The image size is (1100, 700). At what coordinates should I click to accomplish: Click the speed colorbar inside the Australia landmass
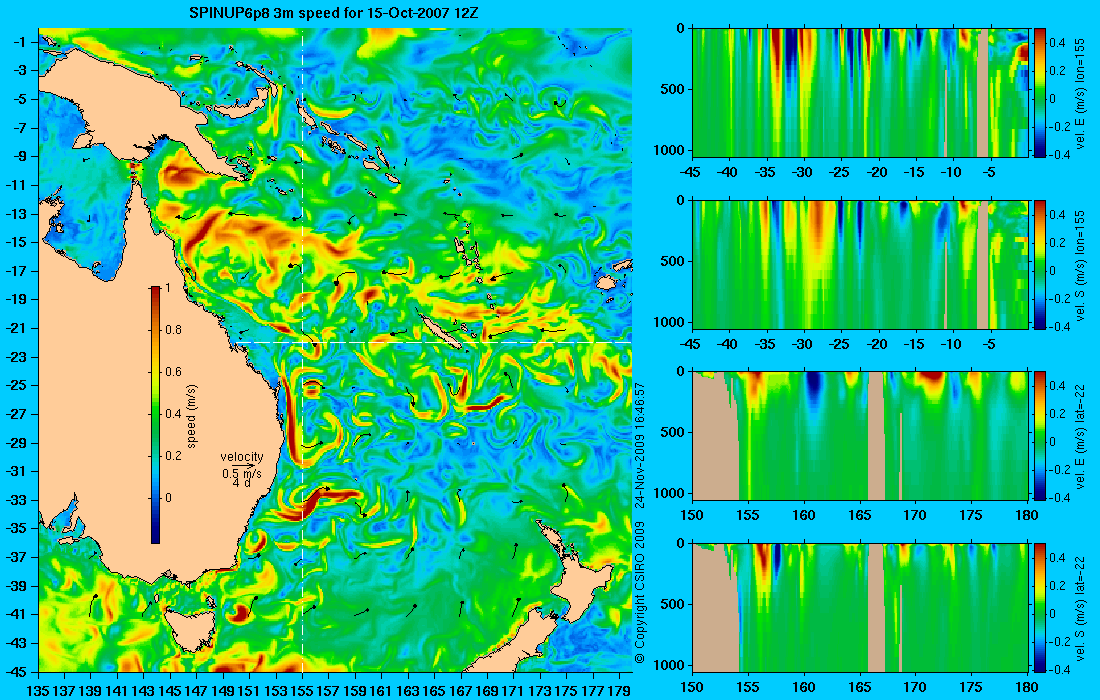click(156, 415)
